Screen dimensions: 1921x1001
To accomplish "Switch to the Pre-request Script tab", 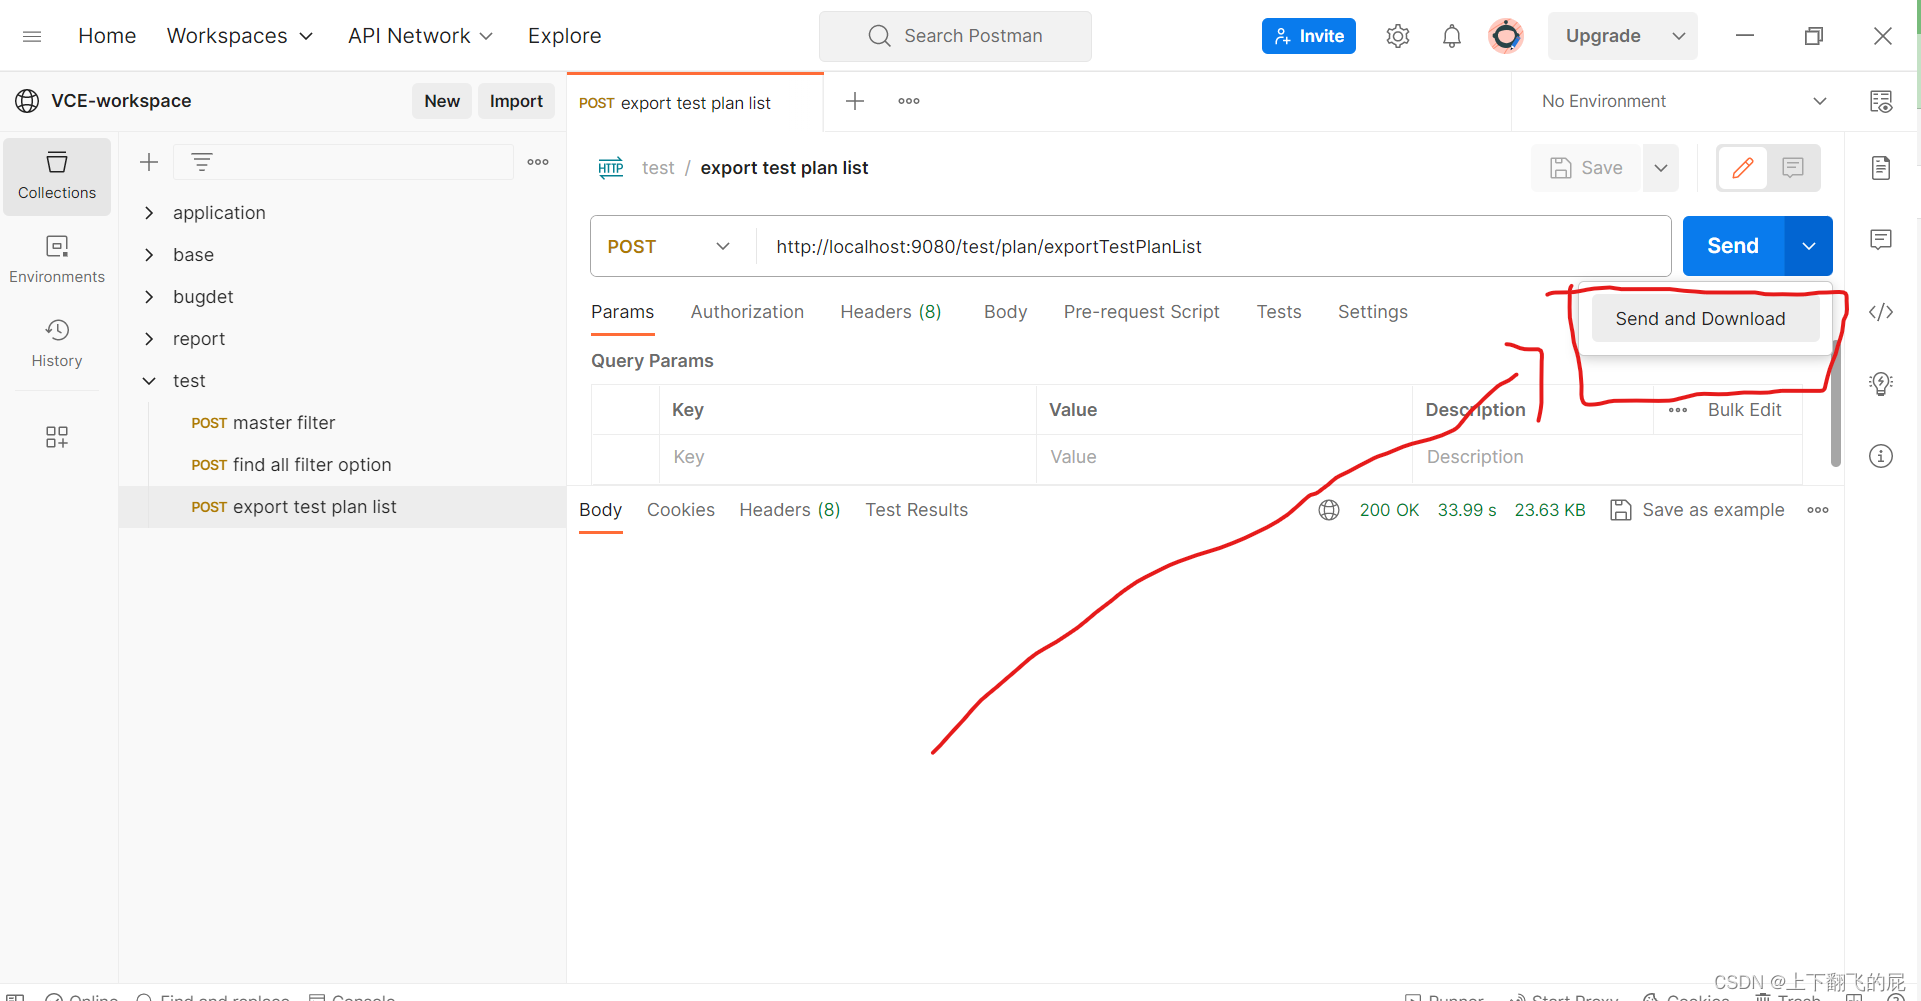I will [1141, 312].
